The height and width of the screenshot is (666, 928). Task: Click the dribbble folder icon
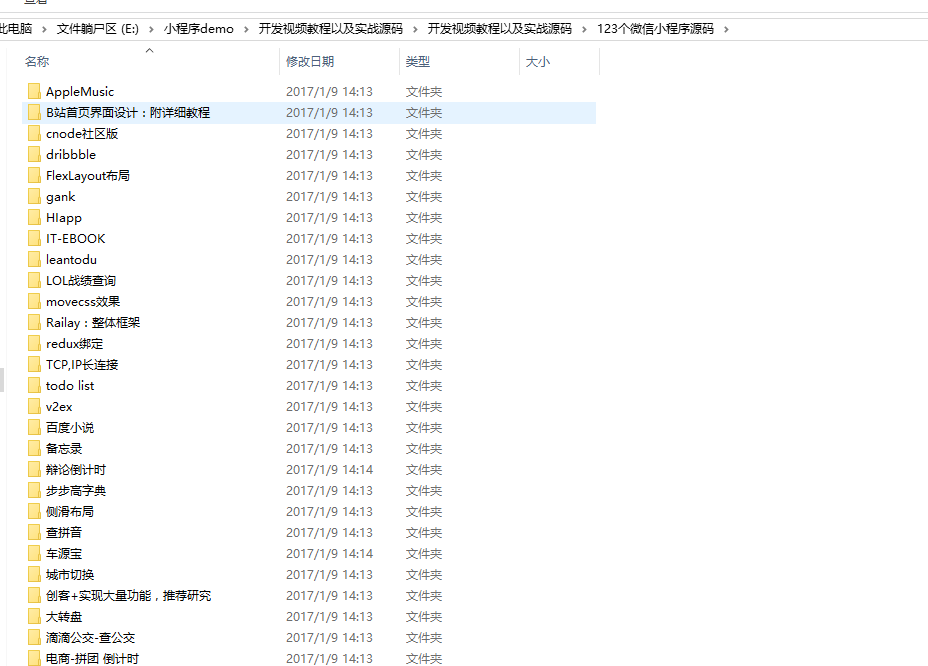(34, 155)
